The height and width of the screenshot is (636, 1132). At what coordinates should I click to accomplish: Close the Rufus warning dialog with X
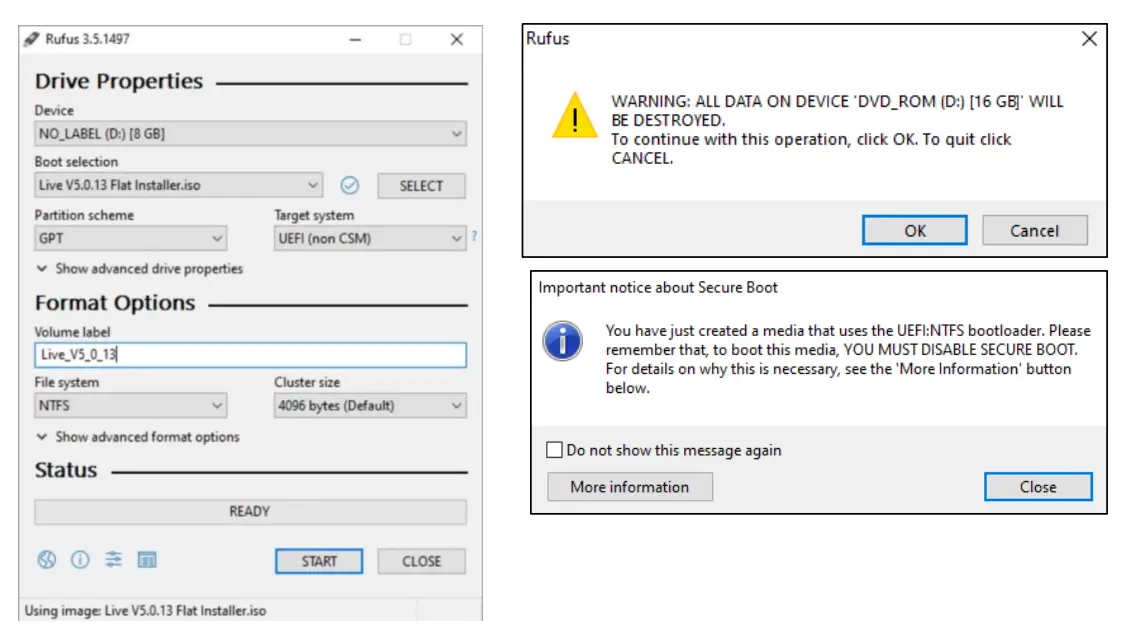coord(1089,39)
